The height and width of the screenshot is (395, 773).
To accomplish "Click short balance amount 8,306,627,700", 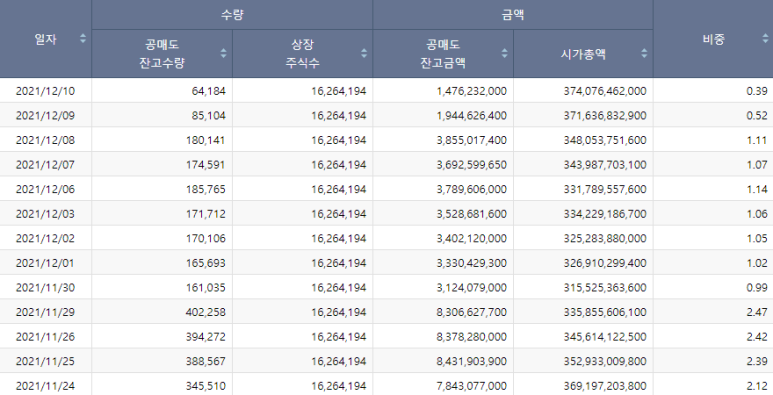I will pyautogui.click(x=472, y=312).
